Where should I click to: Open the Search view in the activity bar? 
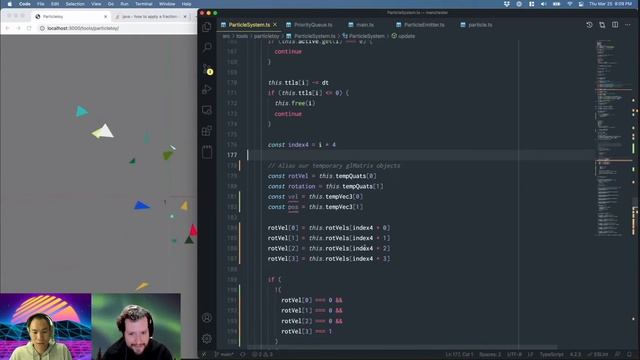point(207,47)
